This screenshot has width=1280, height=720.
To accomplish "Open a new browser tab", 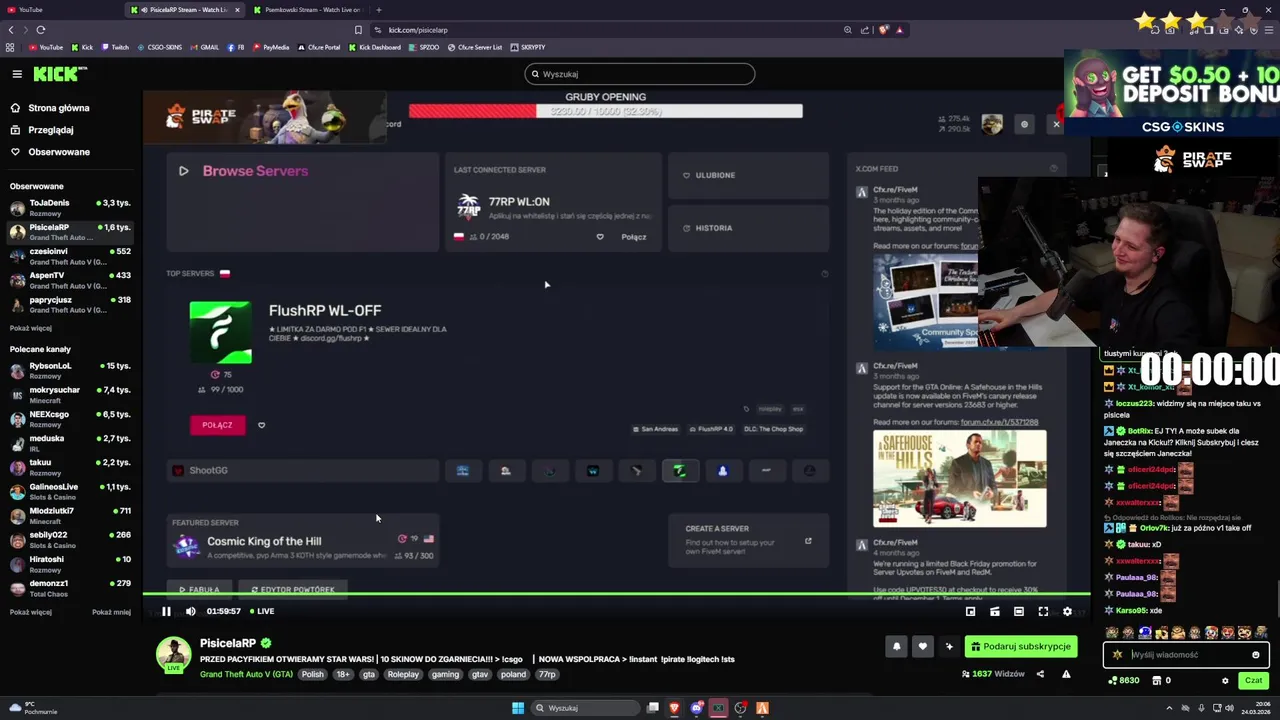I will point(378,10).
